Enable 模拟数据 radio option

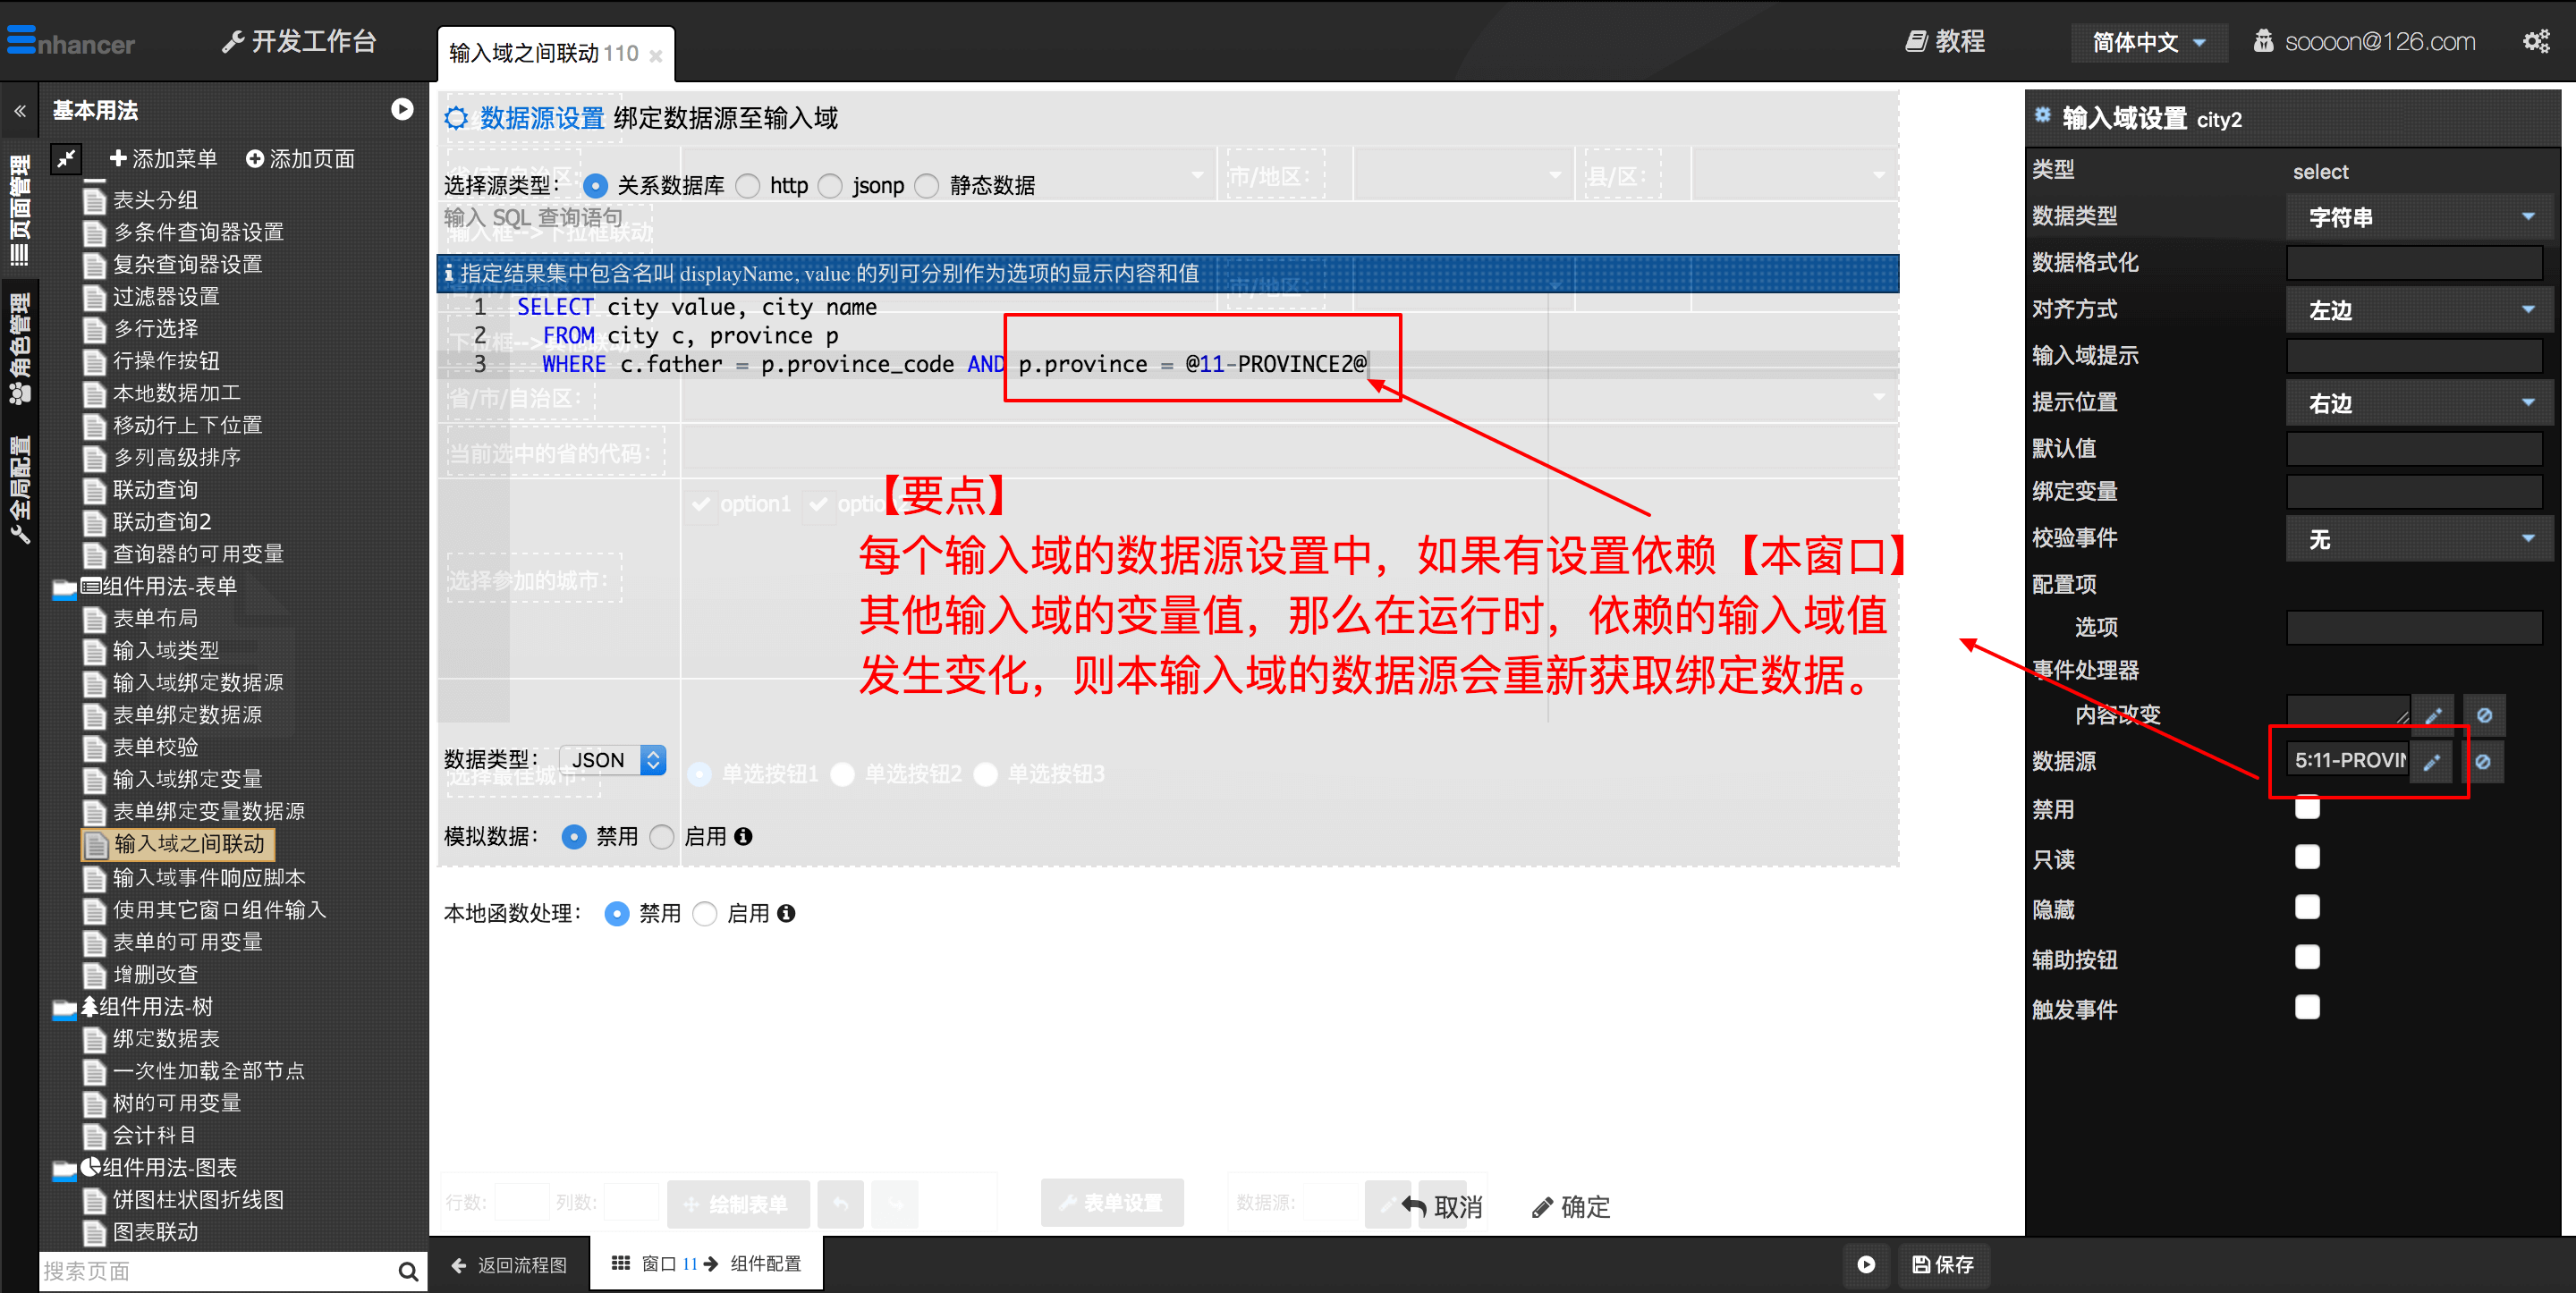(662, 836)
